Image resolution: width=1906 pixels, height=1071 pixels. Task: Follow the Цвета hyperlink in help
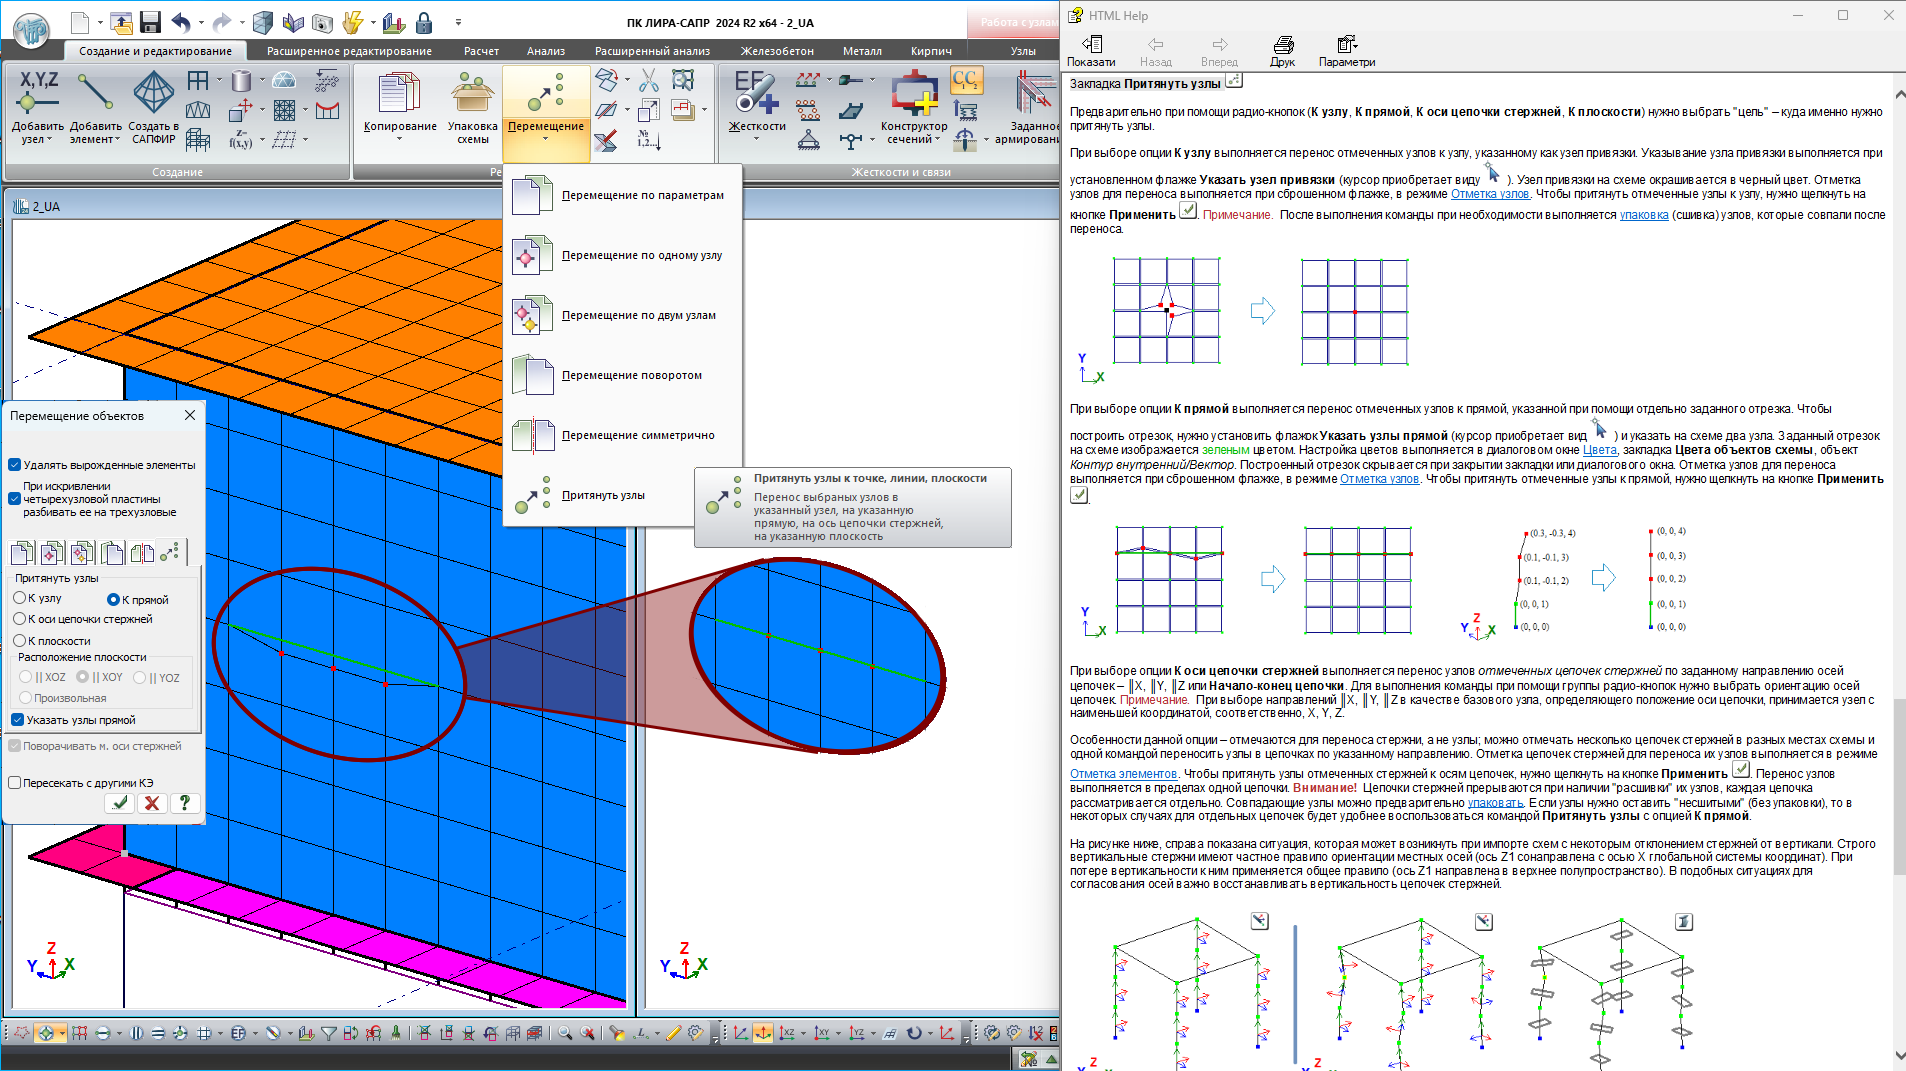click(x=1599, y=450)
